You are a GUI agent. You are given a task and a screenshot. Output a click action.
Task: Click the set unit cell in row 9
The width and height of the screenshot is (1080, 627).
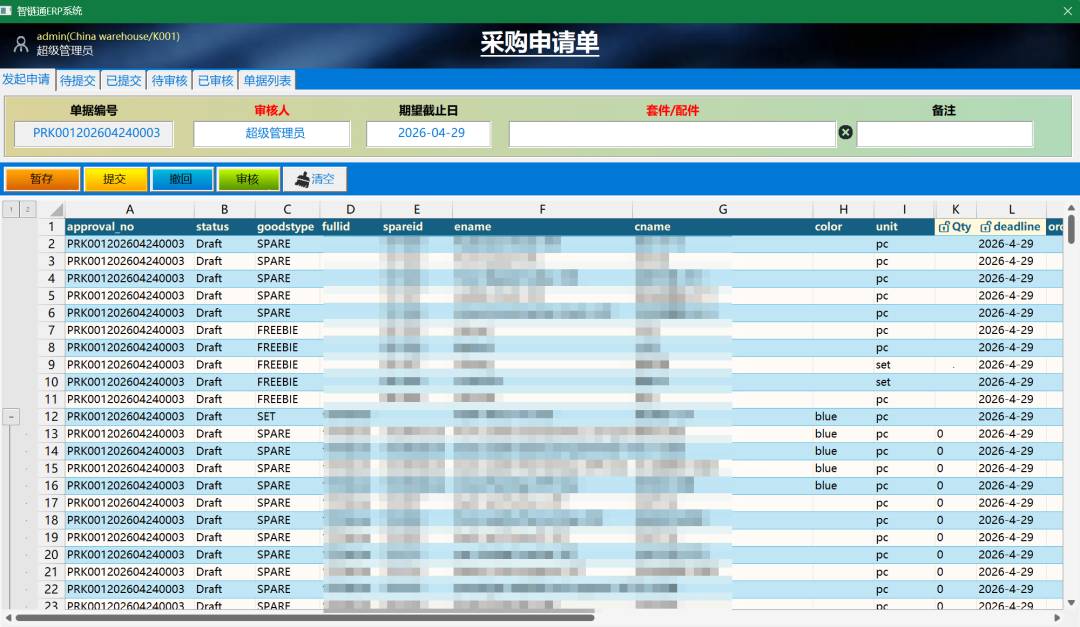904,364
